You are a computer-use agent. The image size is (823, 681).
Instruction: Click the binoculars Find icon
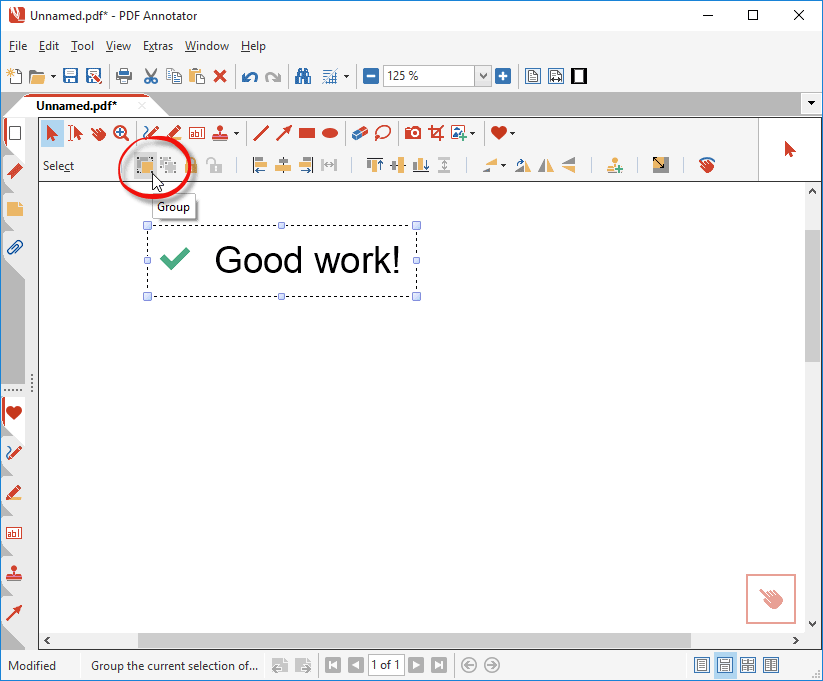(x=301, y=76)
